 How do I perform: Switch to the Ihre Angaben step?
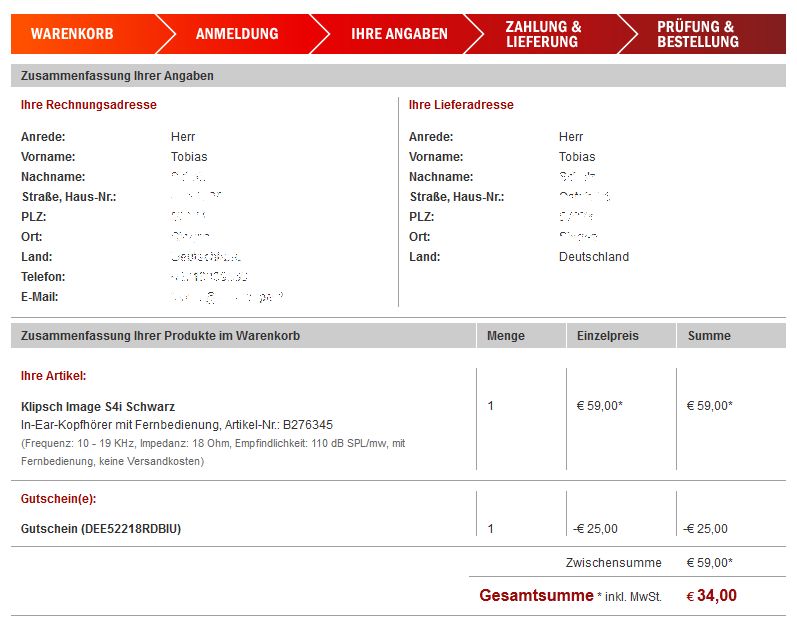point(399,34)
